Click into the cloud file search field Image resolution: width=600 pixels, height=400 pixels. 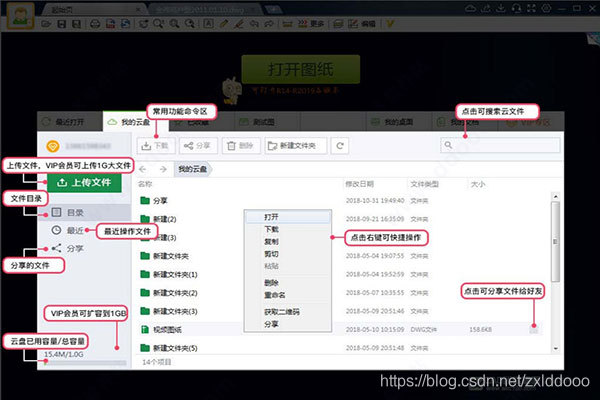[x=500, y=145]
